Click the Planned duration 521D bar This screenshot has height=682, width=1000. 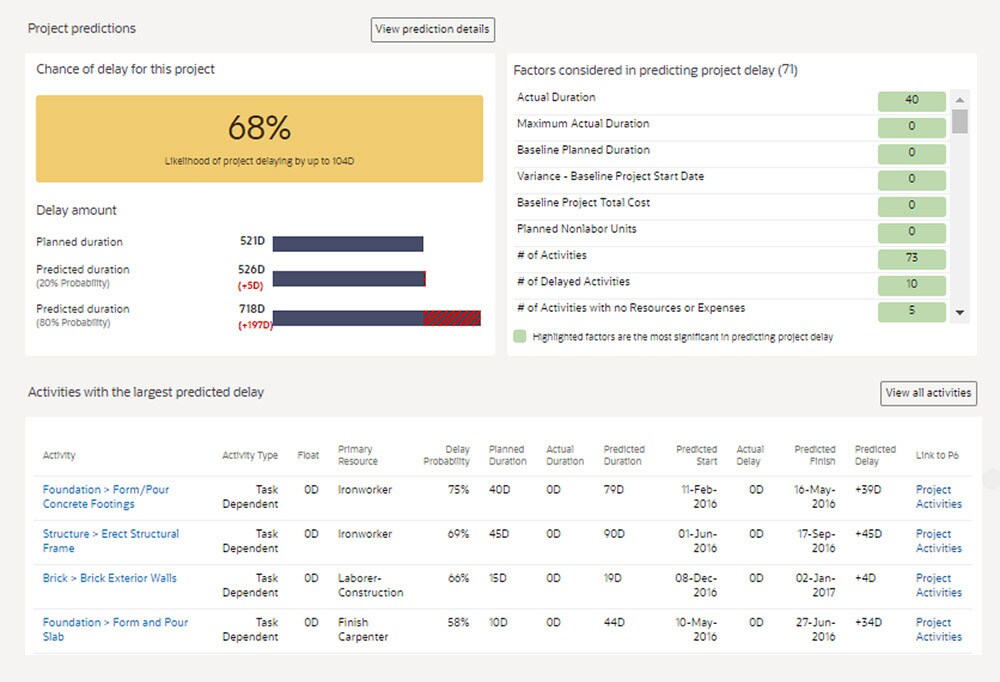coord(347,241)
